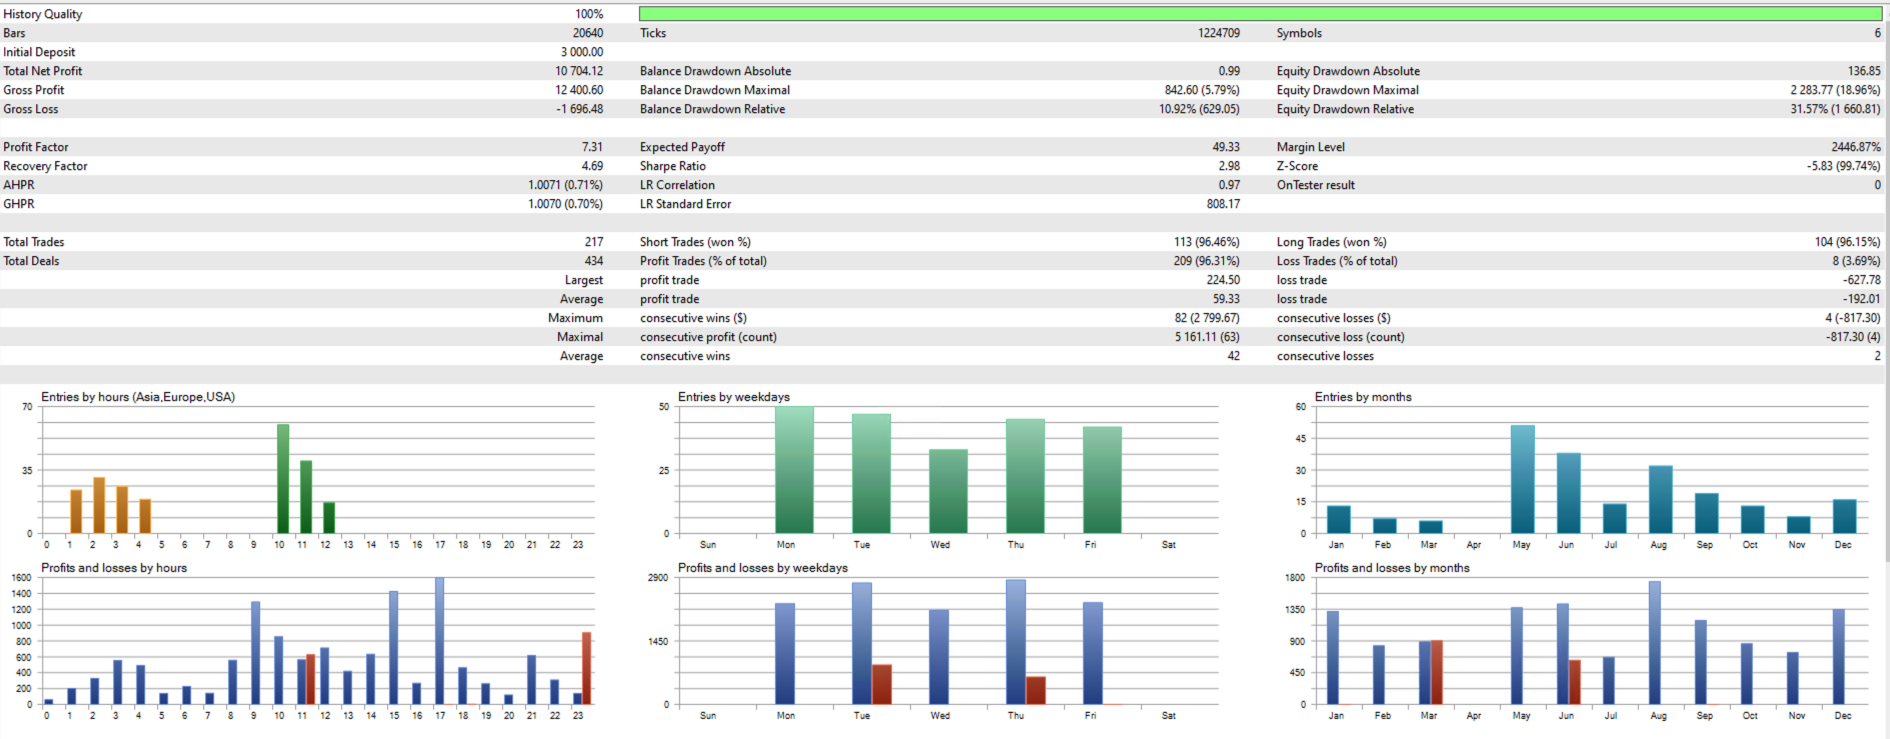Image resolution: width=1890 pixels, height=739 pixels.
Task: Select the Balance Drawdown Maximal value 842.60 (5.79%)
Action: [1202, 90]
